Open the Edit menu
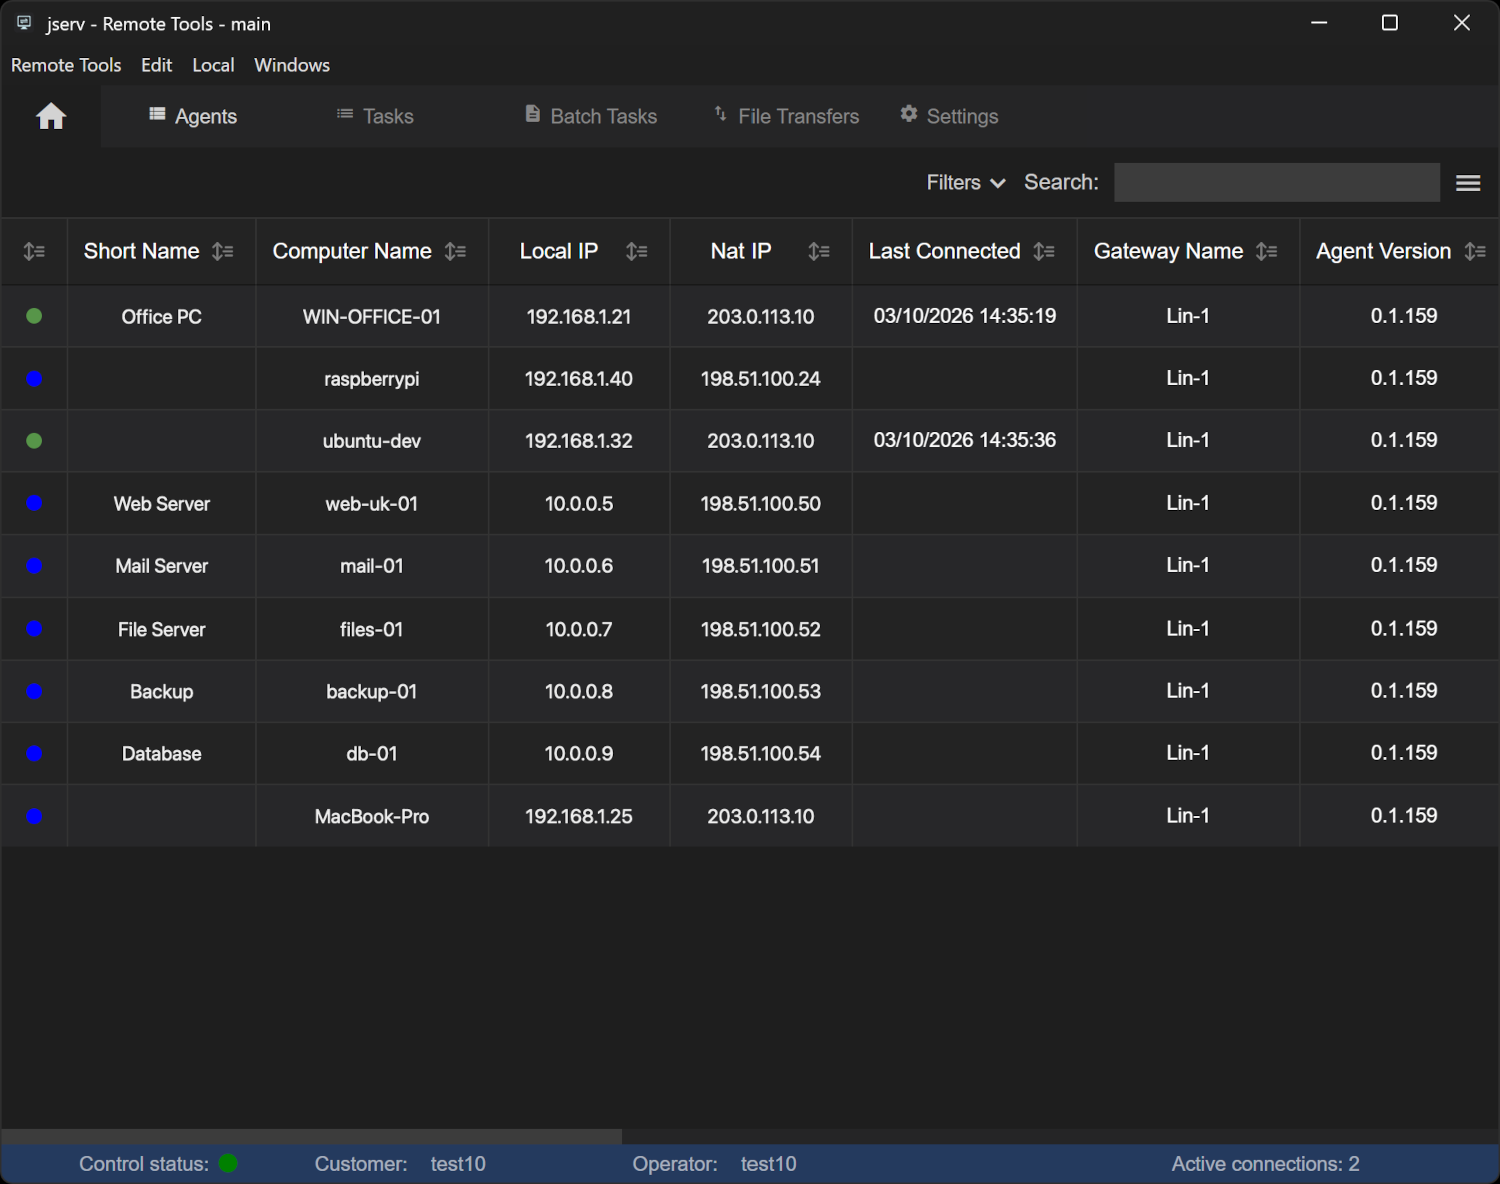The height and width of the screenshot is (1184, 1500). point(157,65)
